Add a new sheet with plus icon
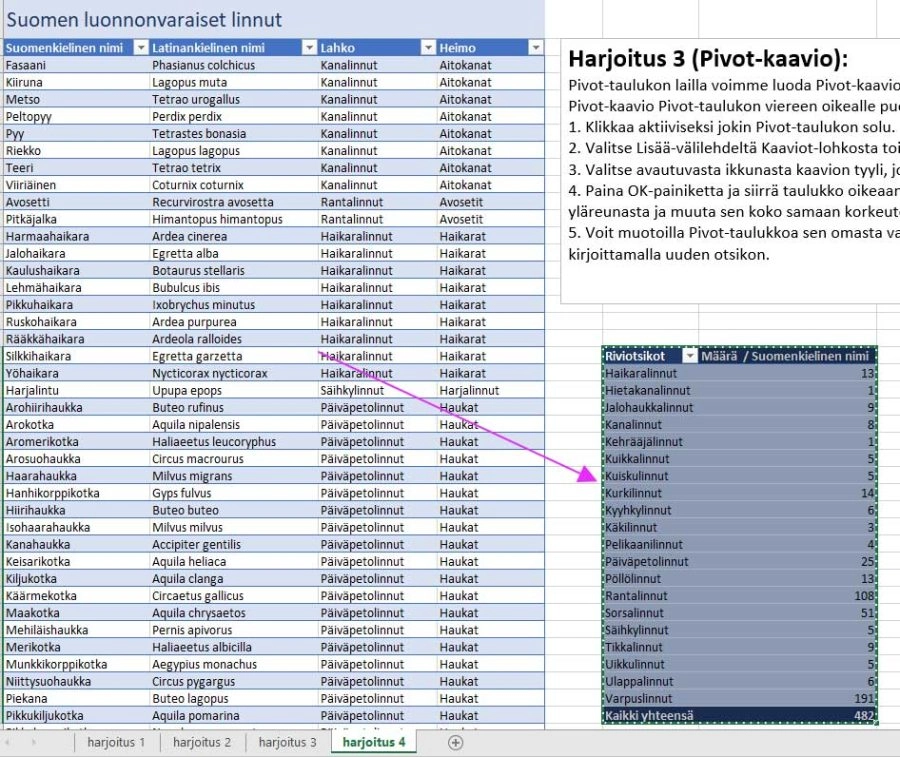 (456, 743)
